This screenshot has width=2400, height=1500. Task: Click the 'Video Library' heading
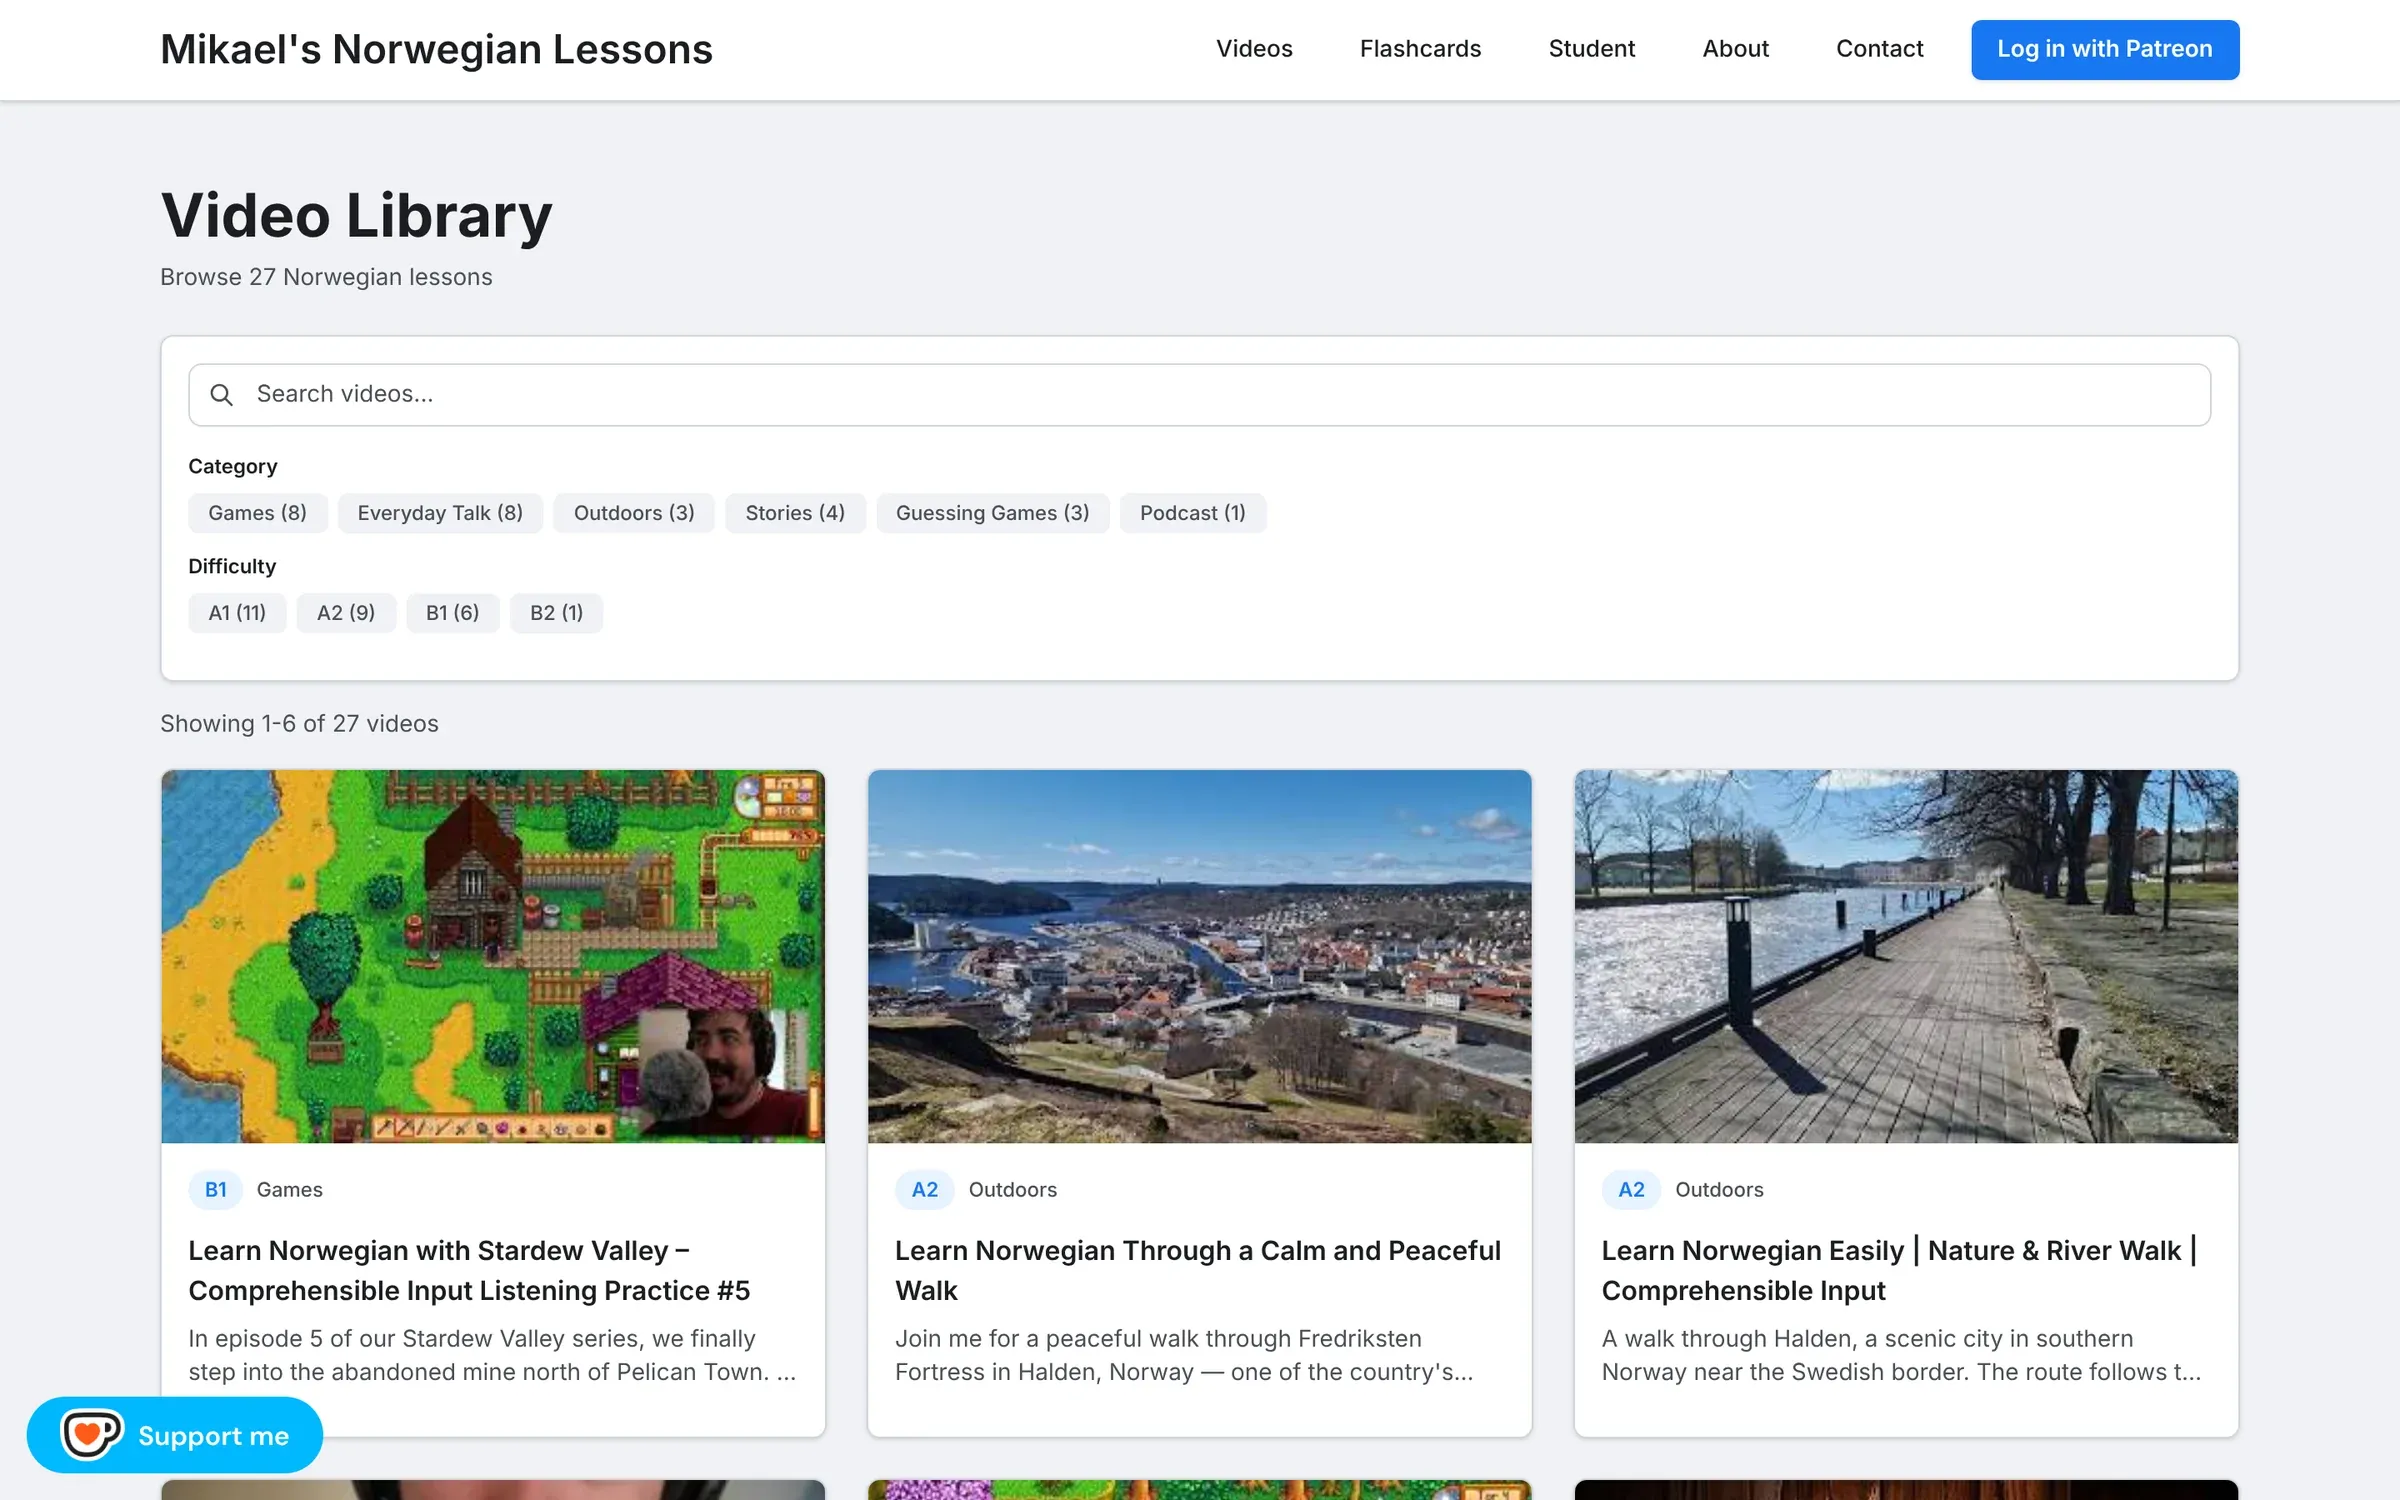(356, 215)
